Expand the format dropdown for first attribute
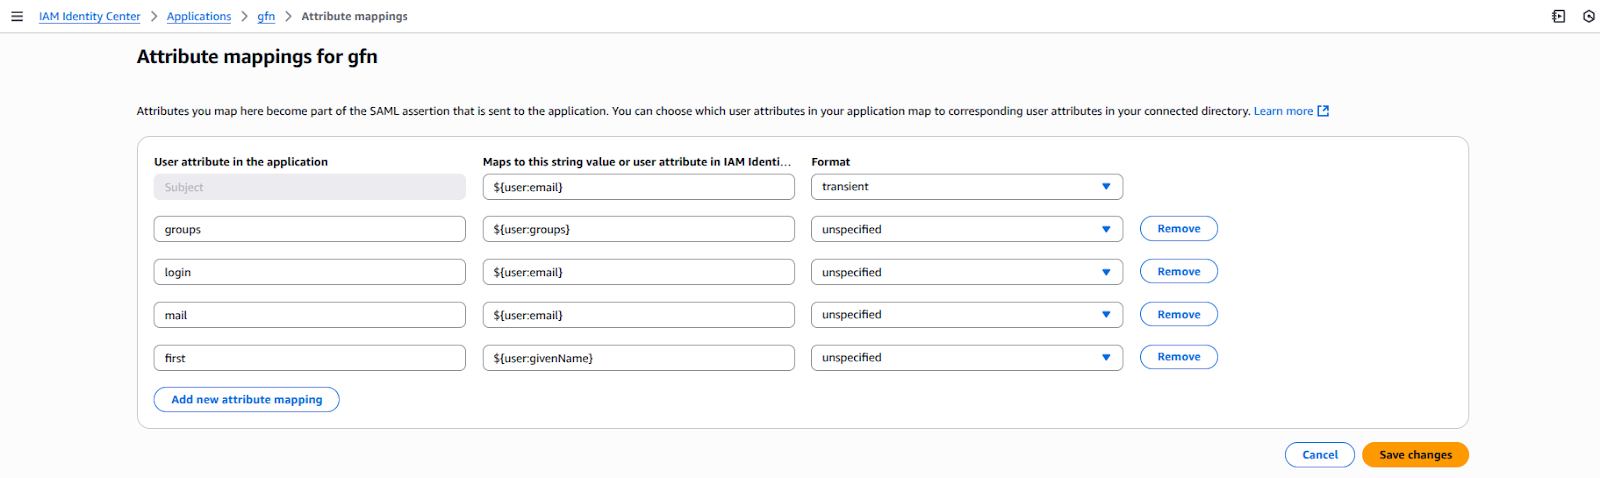Image resolution: width=1600 pixels, height=478 pixels. [966, 358]
